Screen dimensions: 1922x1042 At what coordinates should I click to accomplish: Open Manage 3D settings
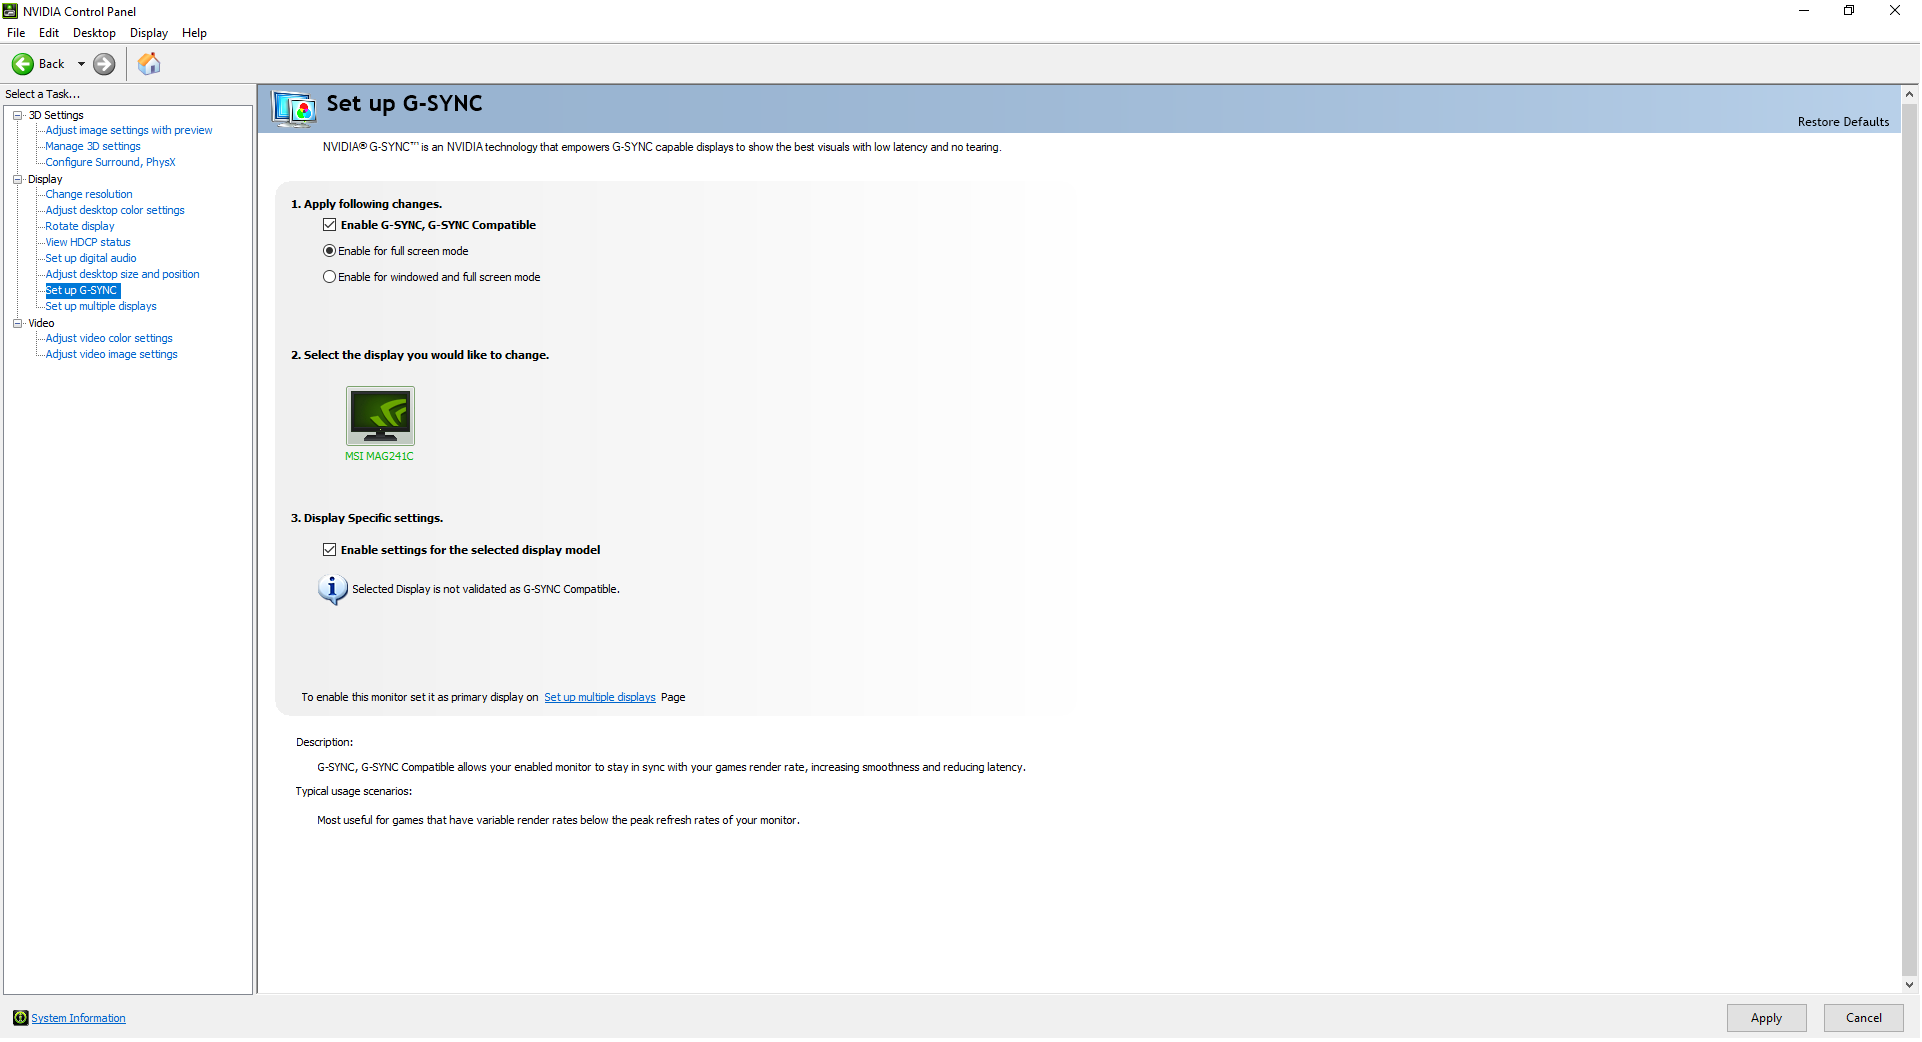pos(93,147)
